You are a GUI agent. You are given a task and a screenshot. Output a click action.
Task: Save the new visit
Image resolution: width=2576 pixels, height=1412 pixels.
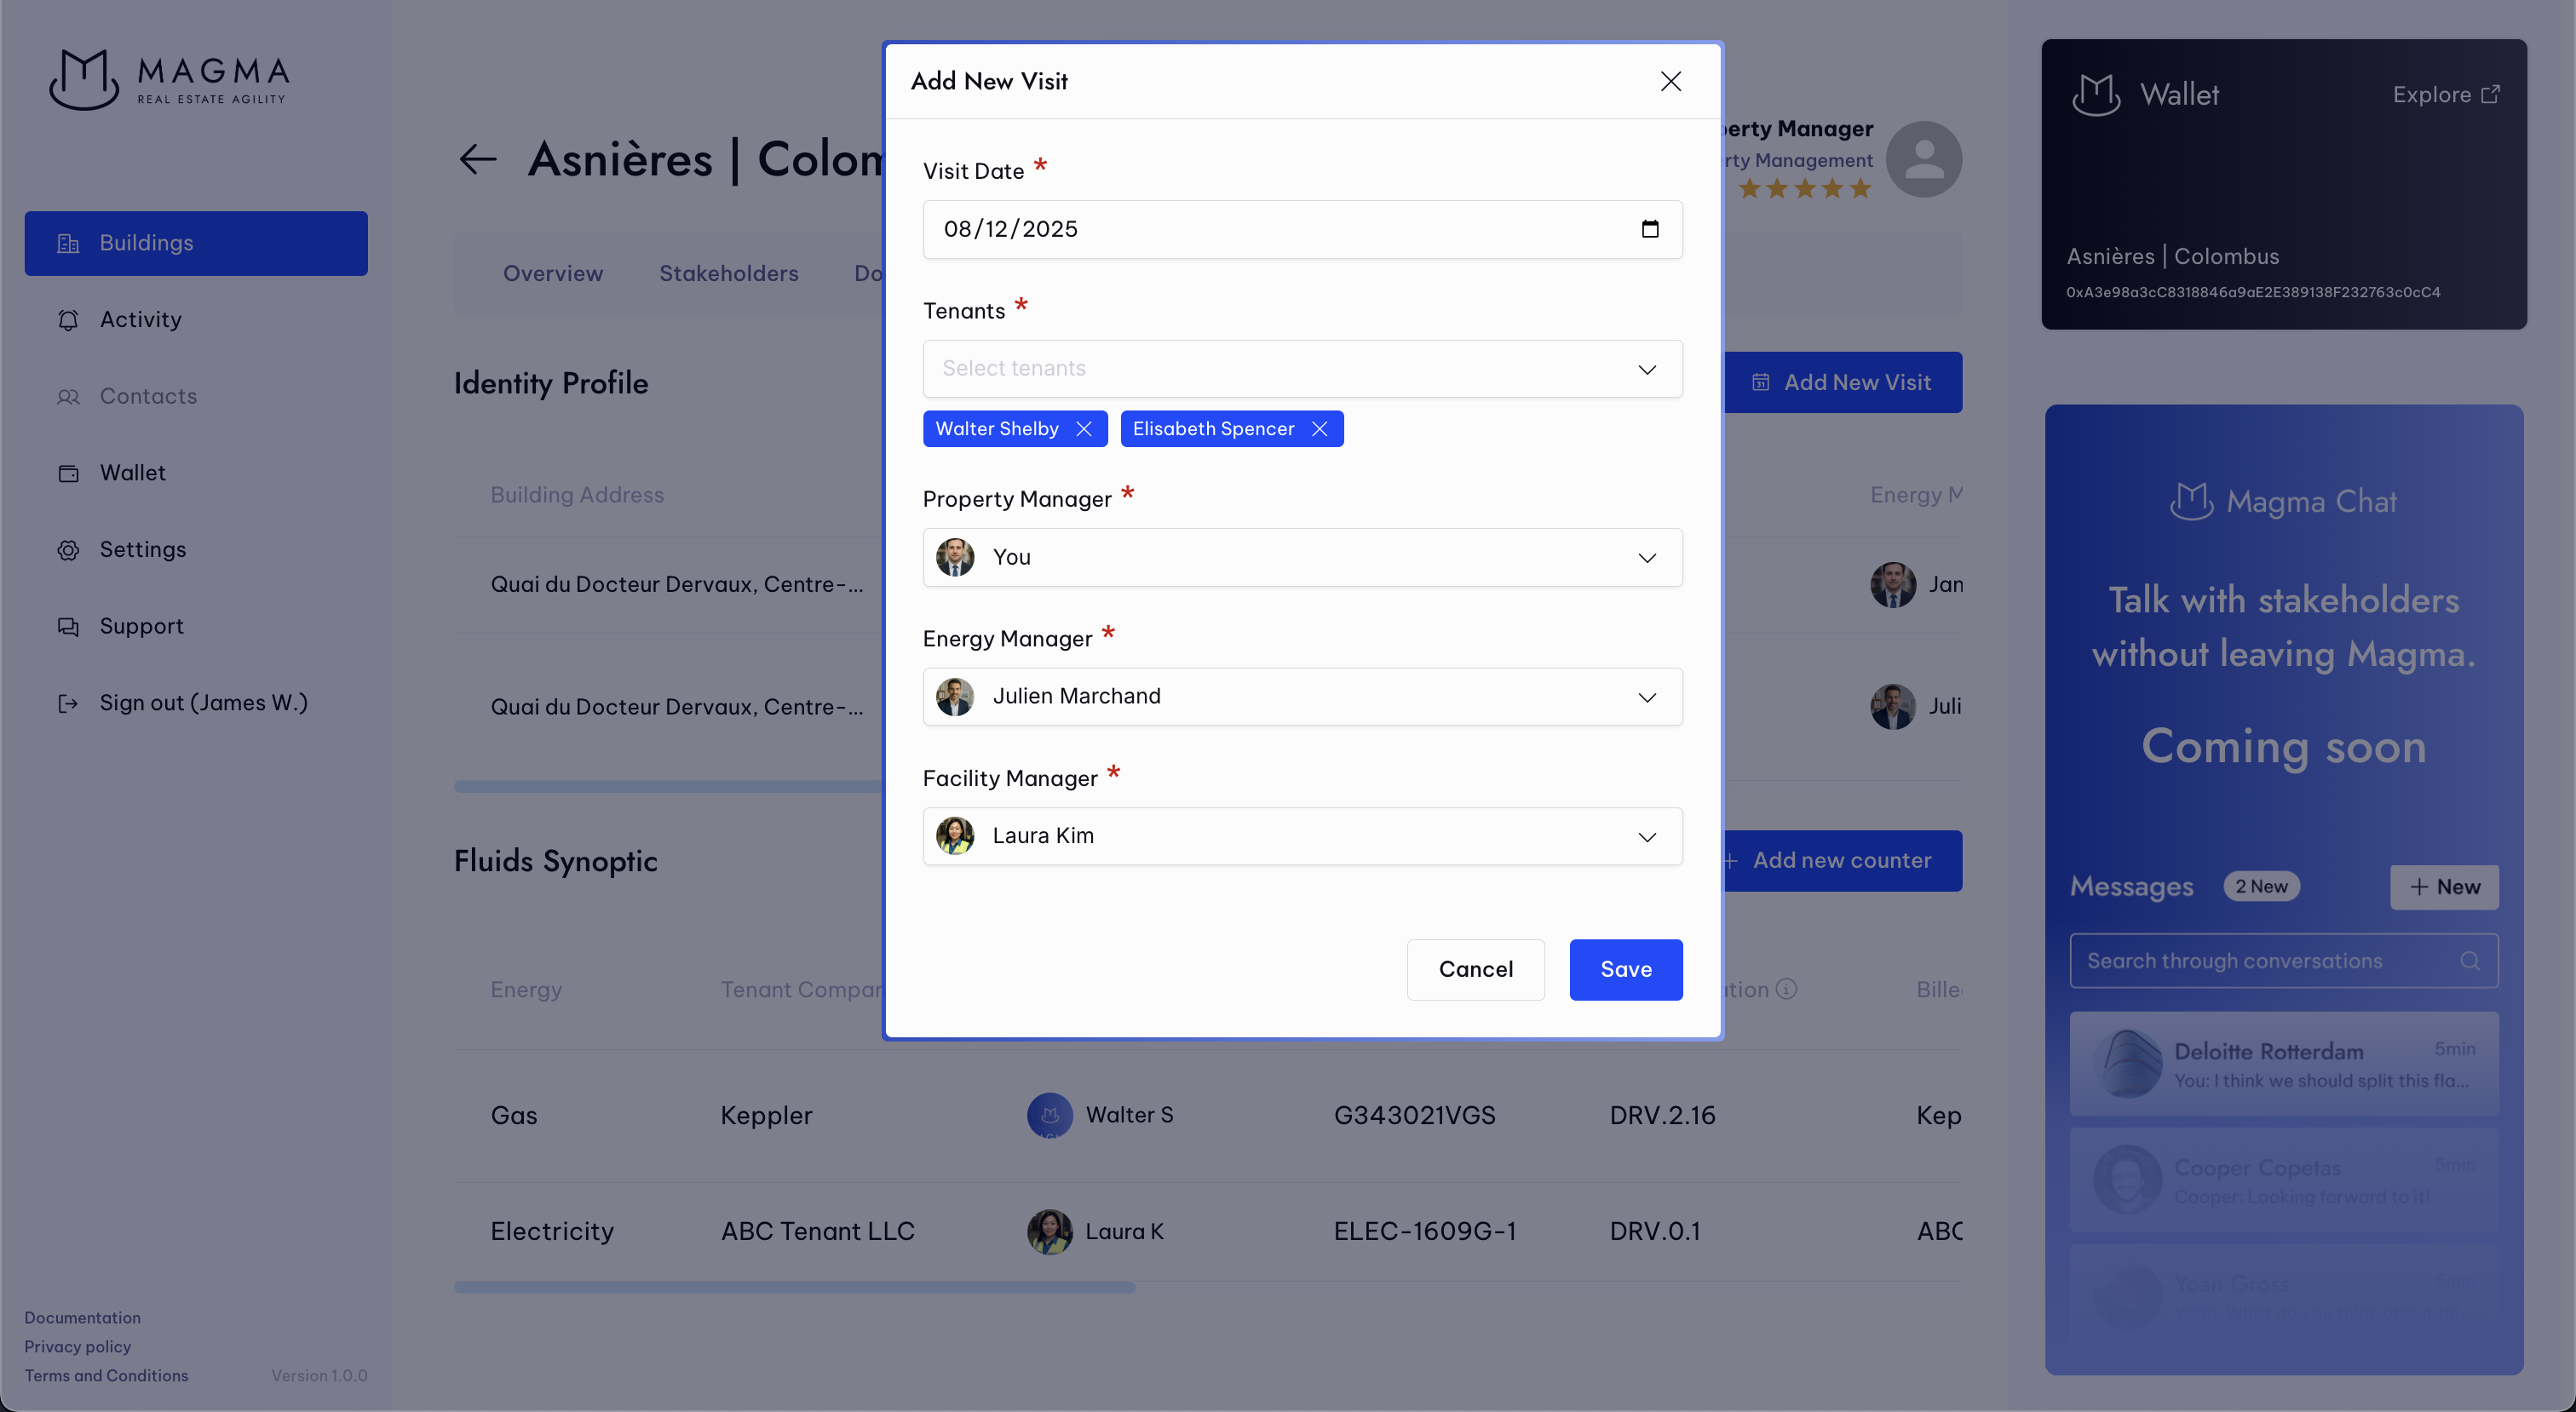[x=1625, y=969]
